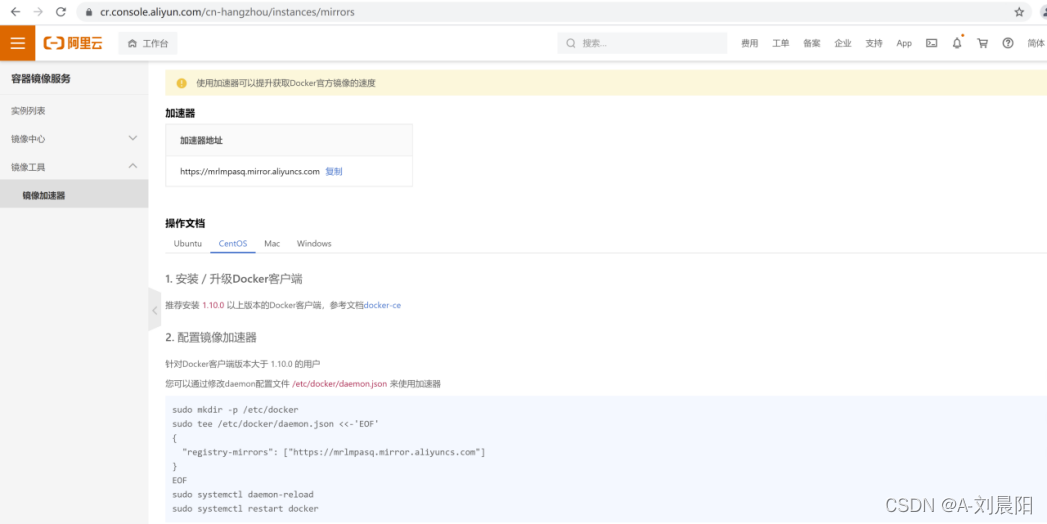This screenshot has height=524, width=1047.
Task: Open the notifications bell
Action: [957, 43]
